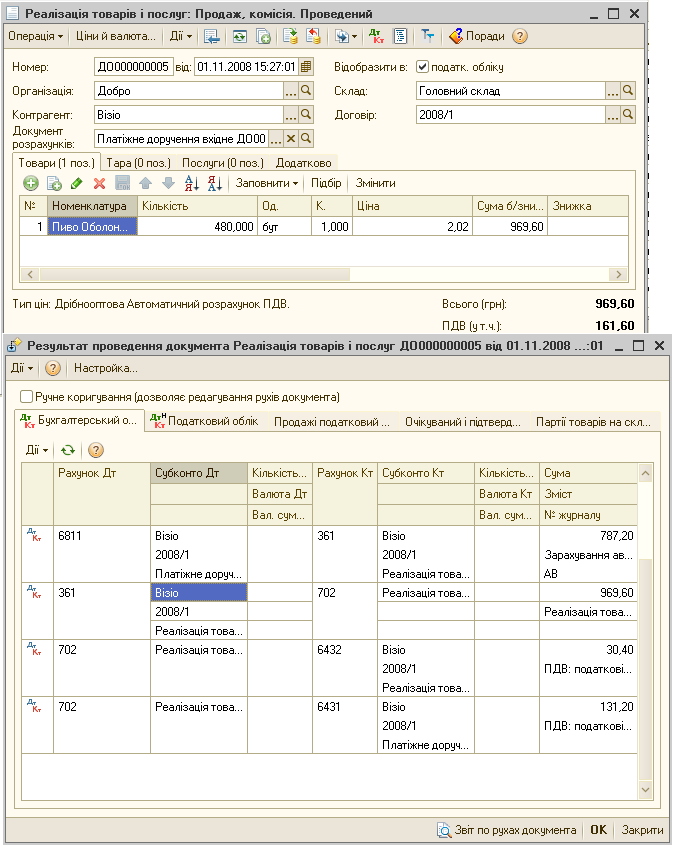Click the refresh document icon in the top toolbar
Image resolution: width=673 pixels, height=845 pixels.
240,36
